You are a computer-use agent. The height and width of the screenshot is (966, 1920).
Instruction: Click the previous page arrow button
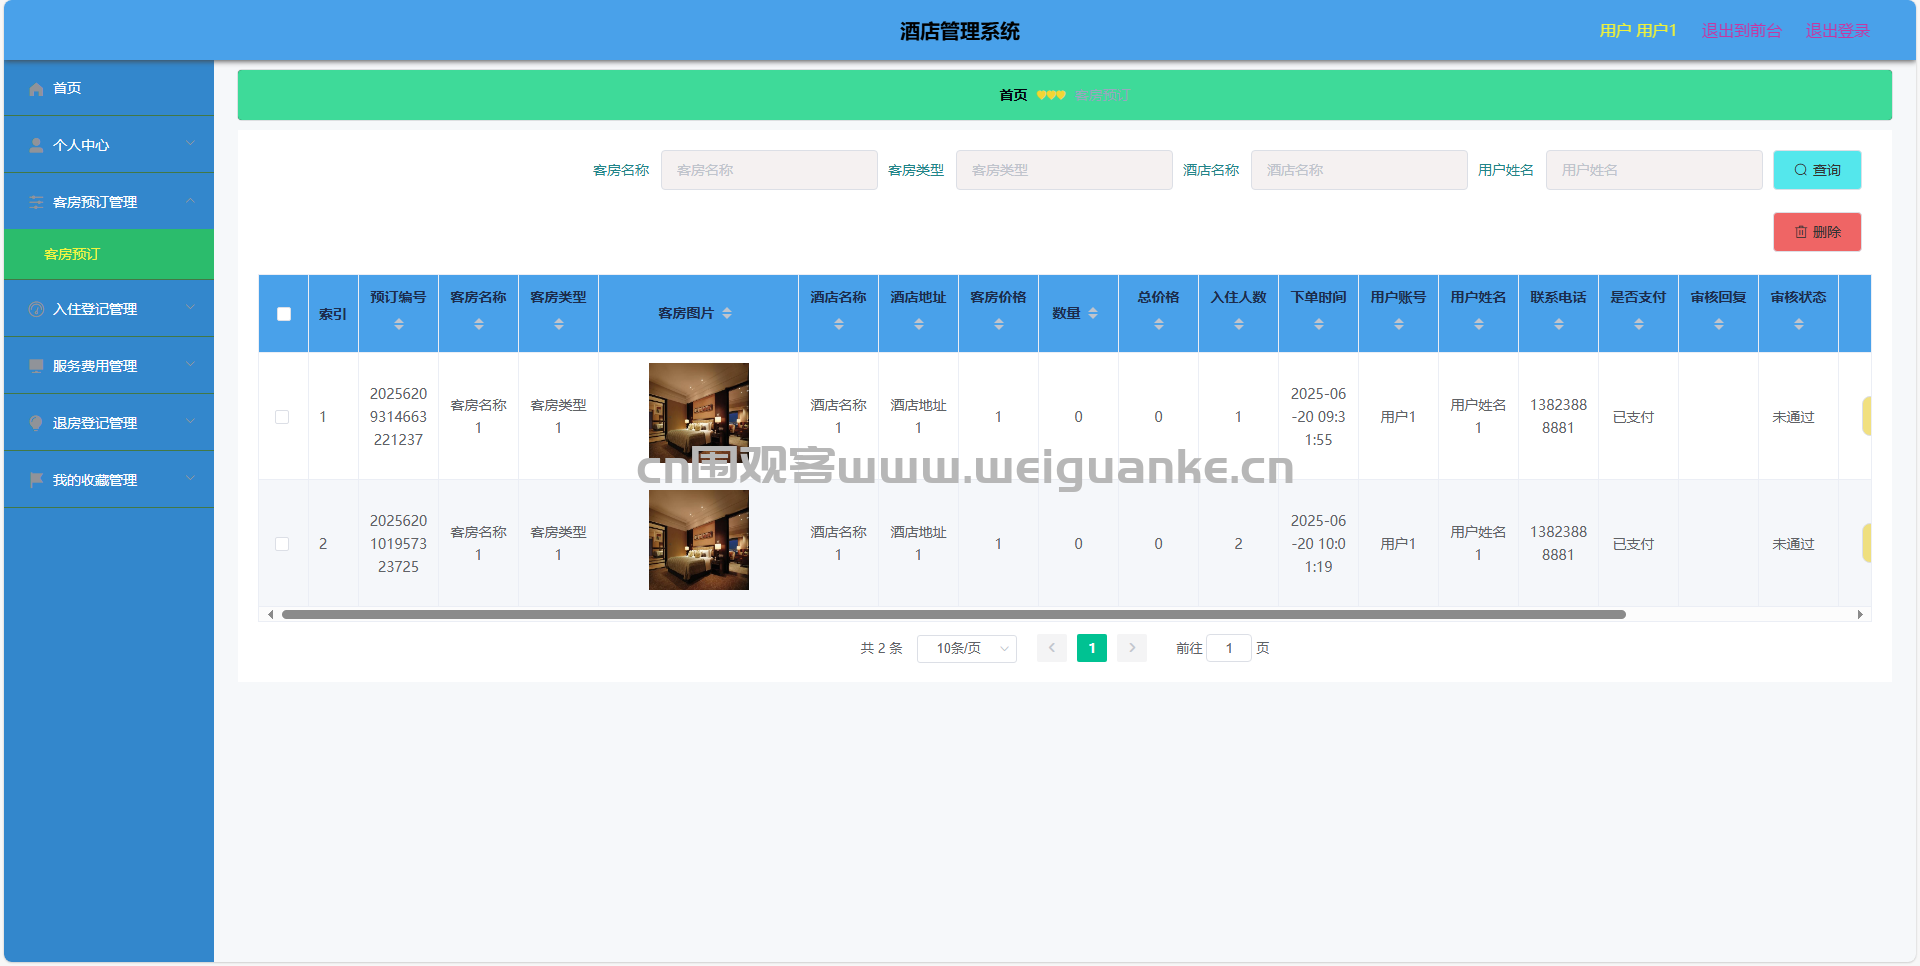click(1052, 648)
